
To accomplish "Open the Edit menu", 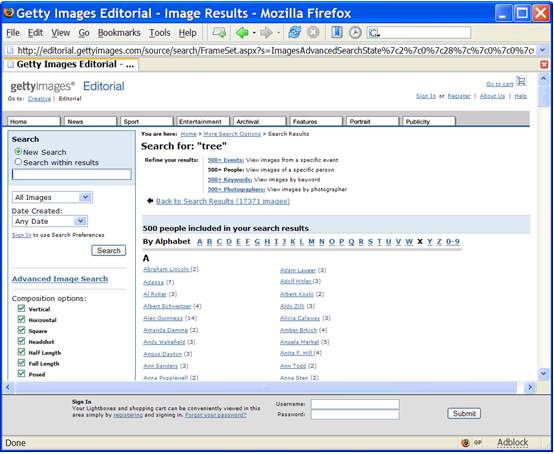I will click(35, 33).
